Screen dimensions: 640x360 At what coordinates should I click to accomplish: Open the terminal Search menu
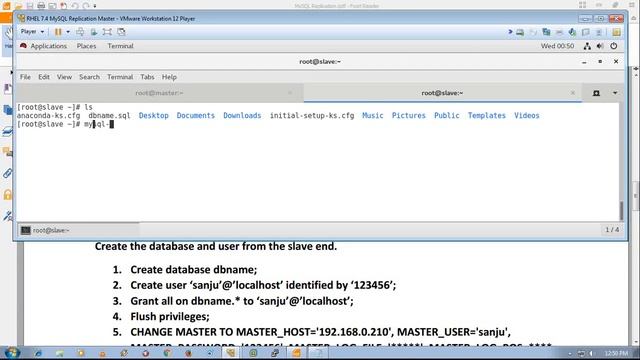(x=89, y=77)
